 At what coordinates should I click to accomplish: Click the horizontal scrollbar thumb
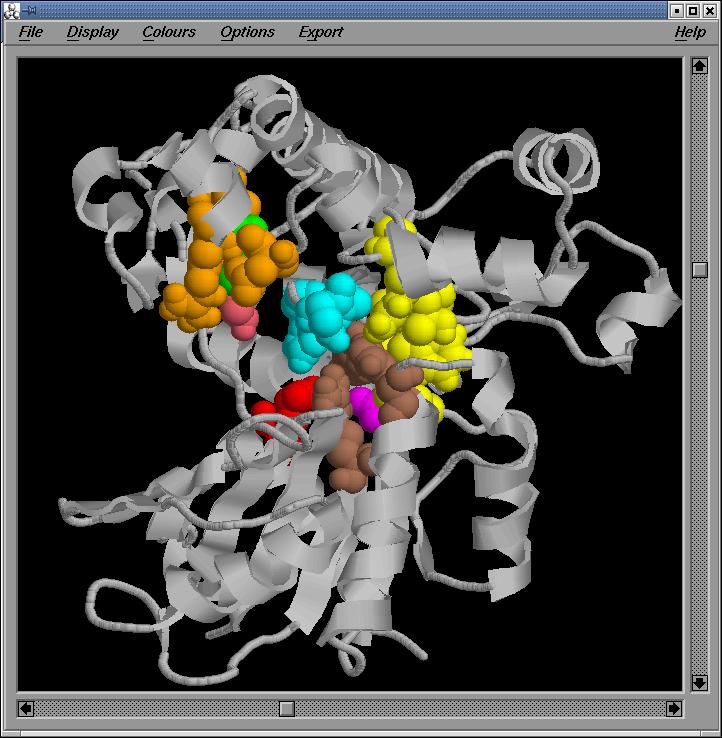[x=287, y=708]
